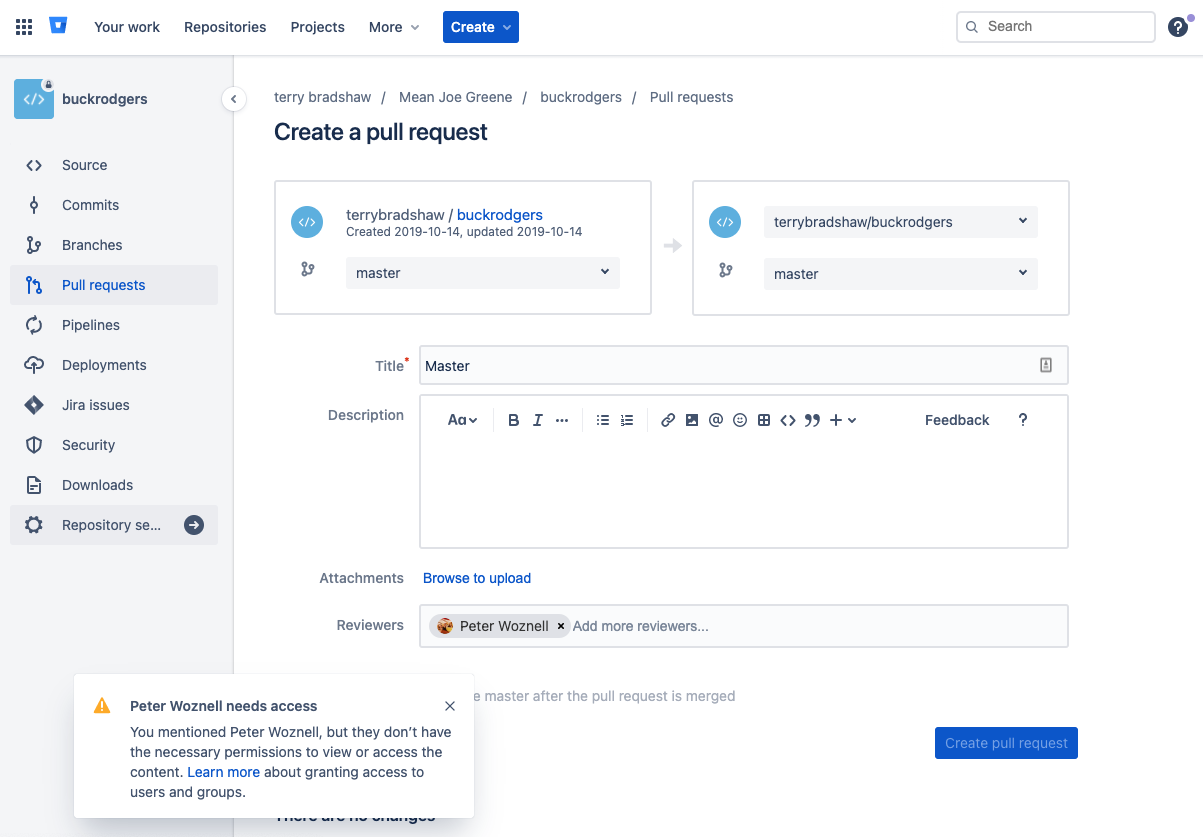Open the blue buckrodgers source repository link
Screen dimensions: 1203x837
click(x=500, y=215)
